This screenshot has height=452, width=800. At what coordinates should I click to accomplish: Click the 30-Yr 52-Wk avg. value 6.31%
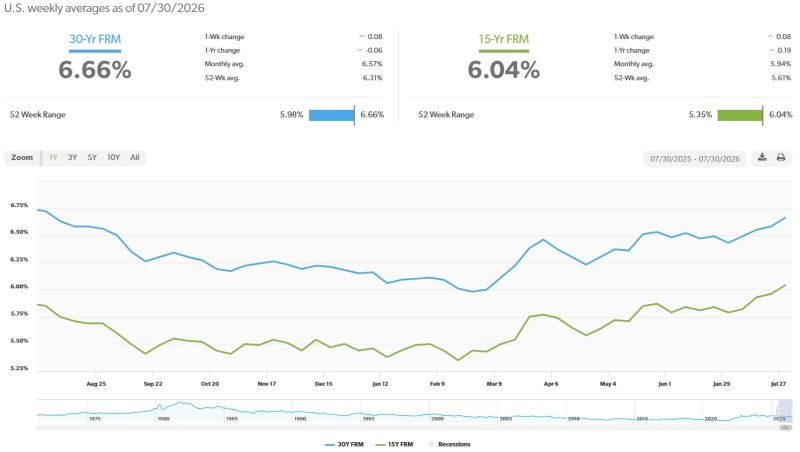coord(372,78)
